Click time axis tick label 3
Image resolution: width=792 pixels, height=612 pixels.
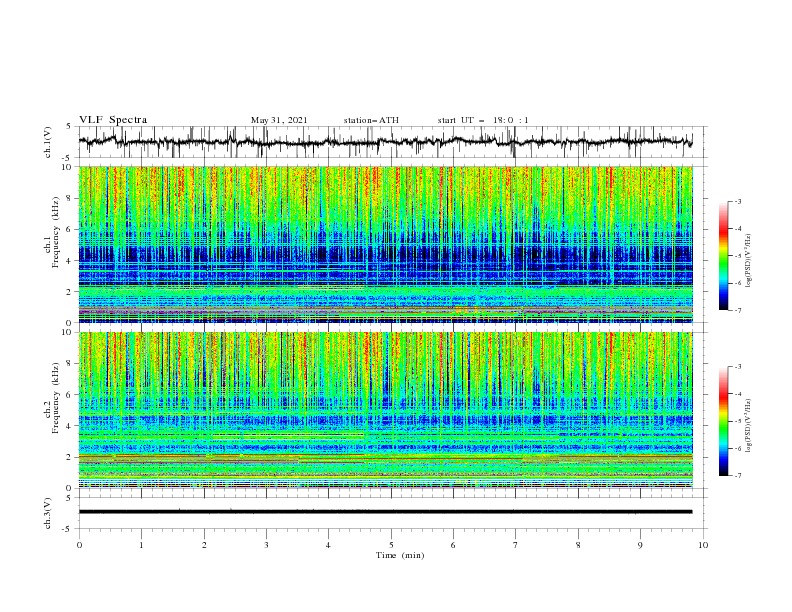pos(266,545)
